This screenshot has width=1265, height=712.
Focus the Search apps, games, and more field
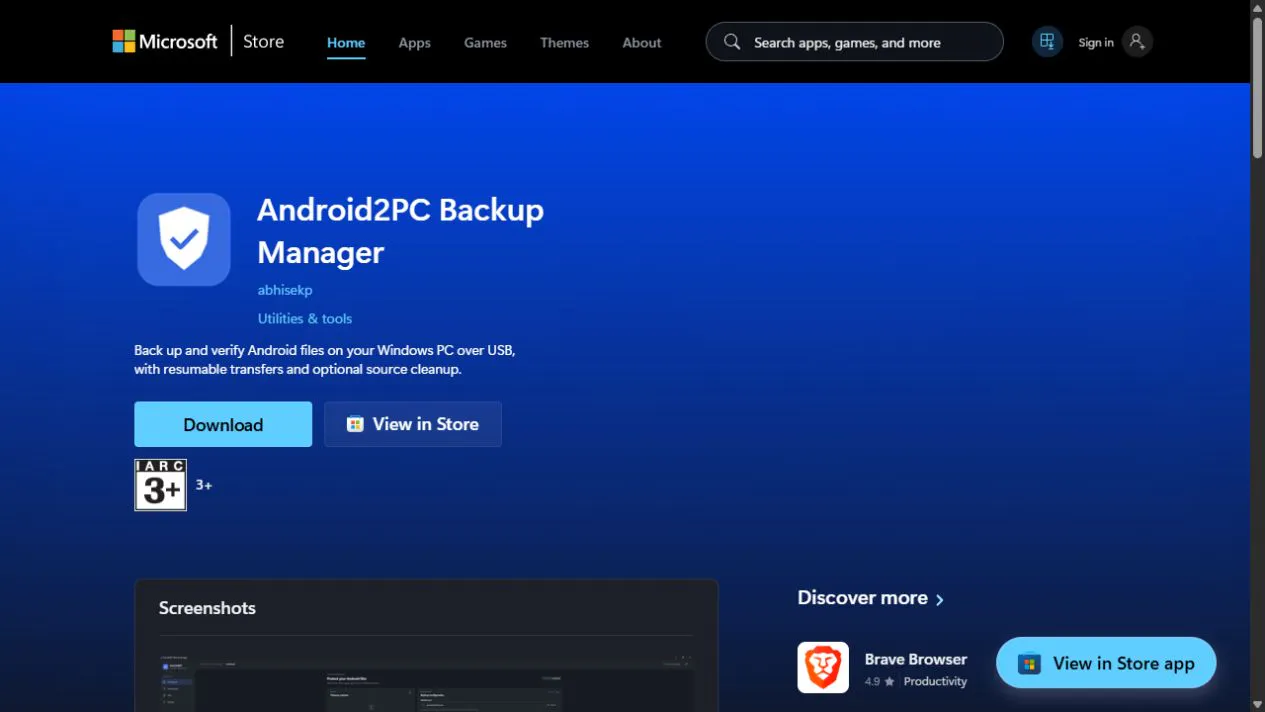tap(854, 42)
